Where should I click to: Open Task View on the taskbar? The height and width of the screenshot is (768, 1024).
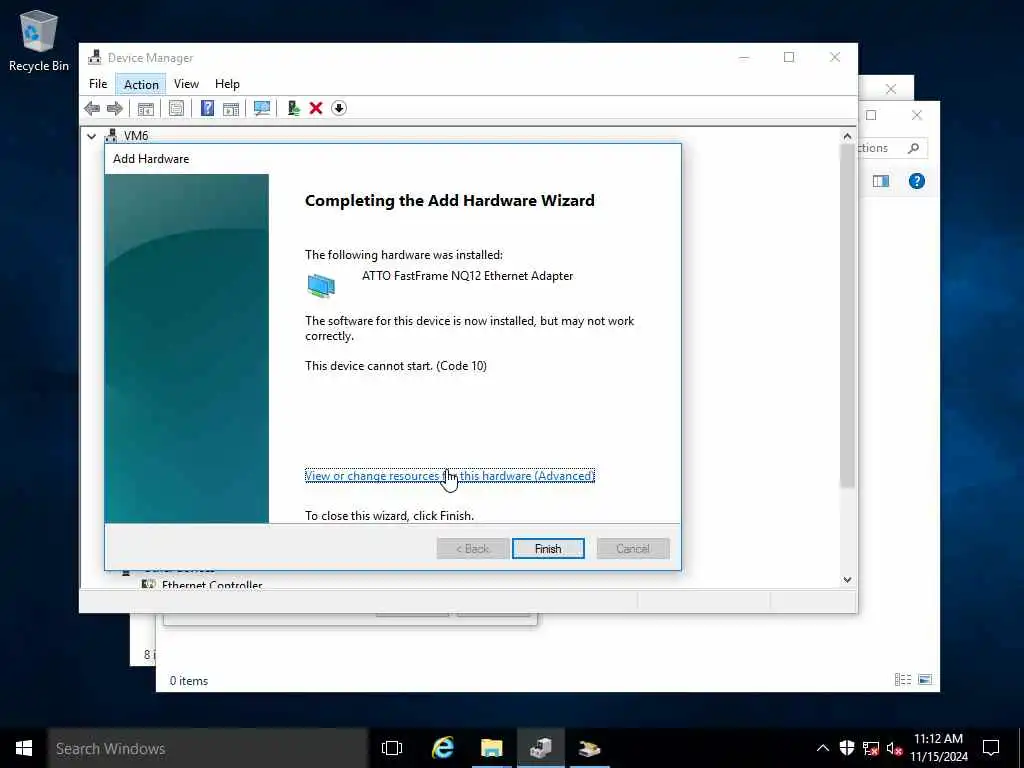392,748
